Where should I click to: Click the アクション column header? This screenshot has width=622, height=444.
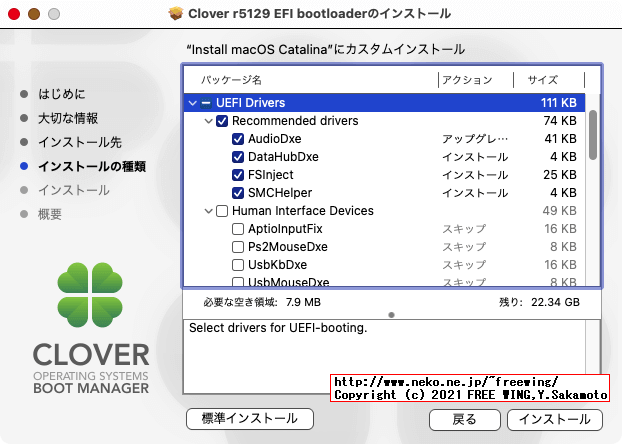(467, 80)
